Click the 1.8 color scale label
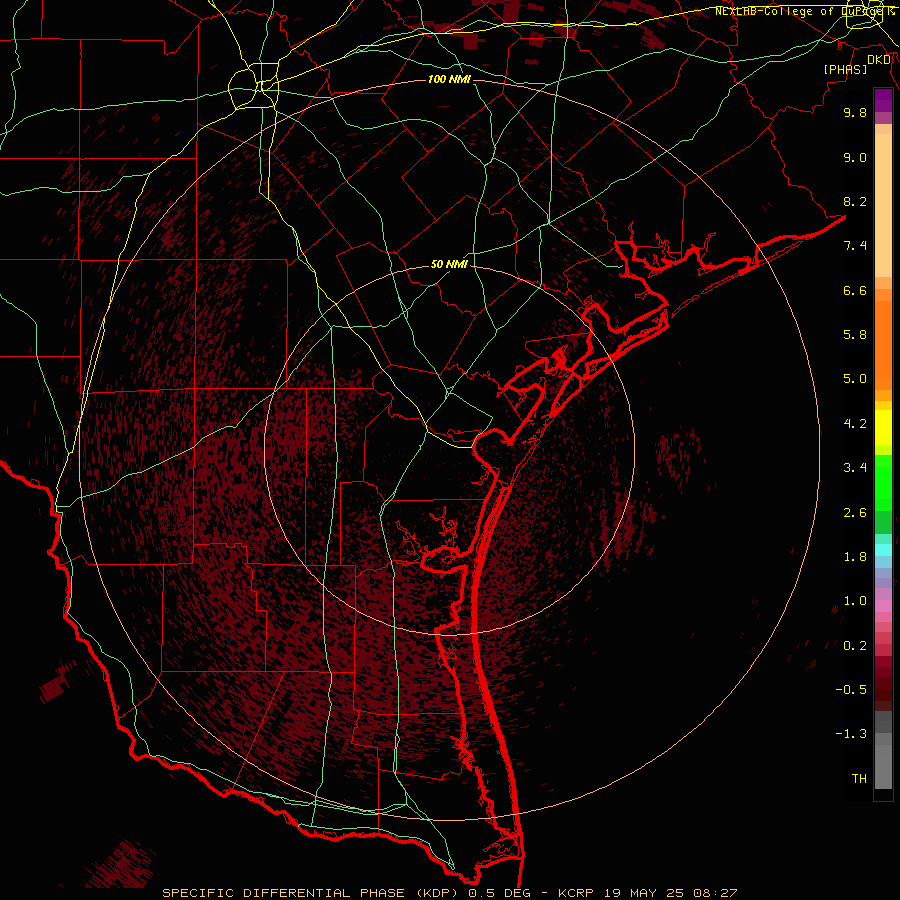This screenshot has width=900, height=900. (x=855, y=557)
